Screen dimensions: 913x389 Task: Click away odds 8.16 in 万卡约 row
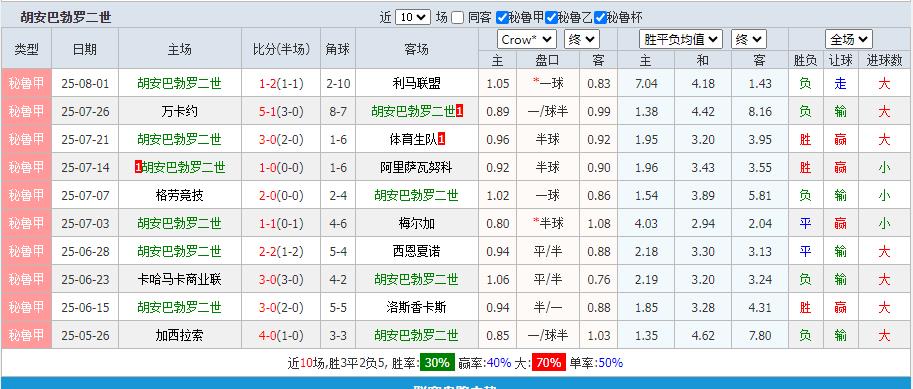[x=760, y=111]
